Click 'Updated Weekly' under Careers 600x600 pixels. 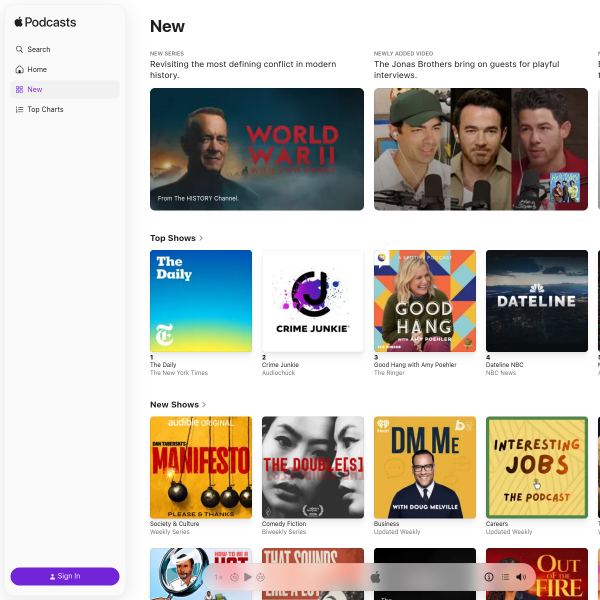tap(509, 532)
